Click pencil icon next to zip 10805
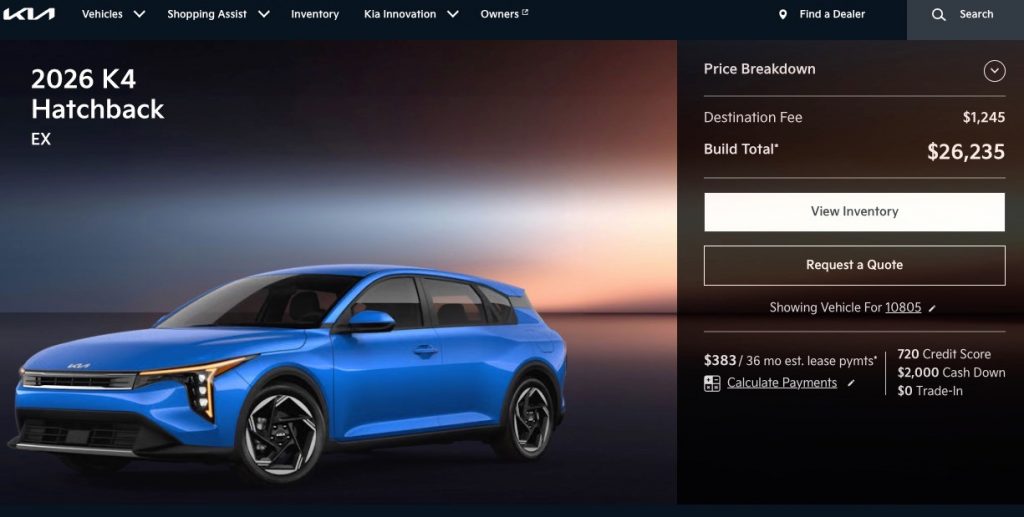This screenshot has height=517, width=1024. click(x=932, y=308)
